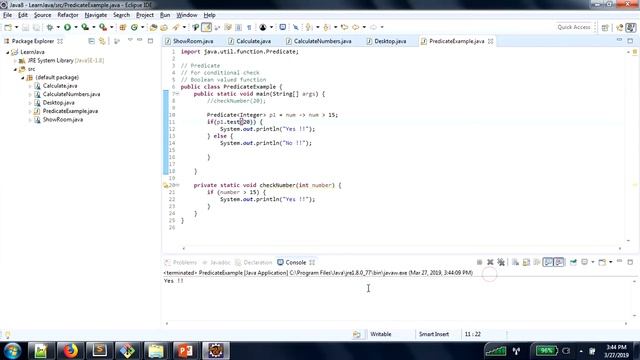This screenshot has height=360, width=640.
Task: Switch to the Problems view tab
Action: tap(180, 262)
